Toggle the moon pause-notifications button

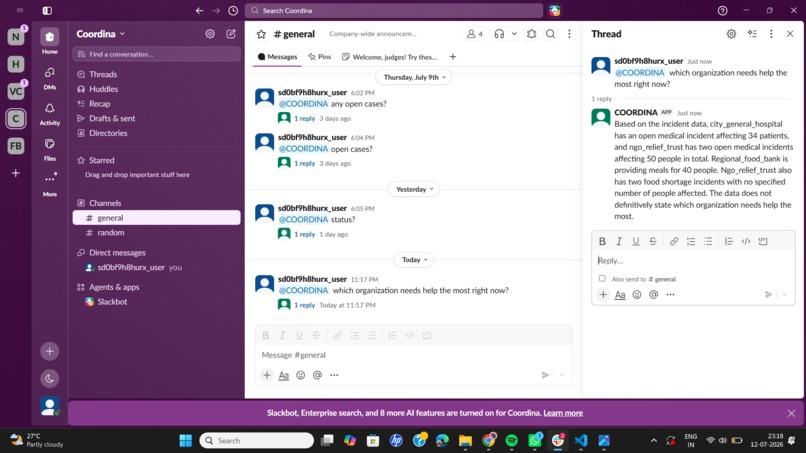[49, 379]
